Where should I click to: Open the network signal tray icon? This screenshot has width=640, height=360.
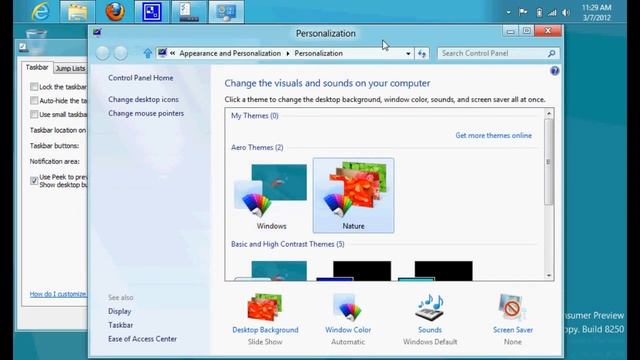(x=552, y=13)
